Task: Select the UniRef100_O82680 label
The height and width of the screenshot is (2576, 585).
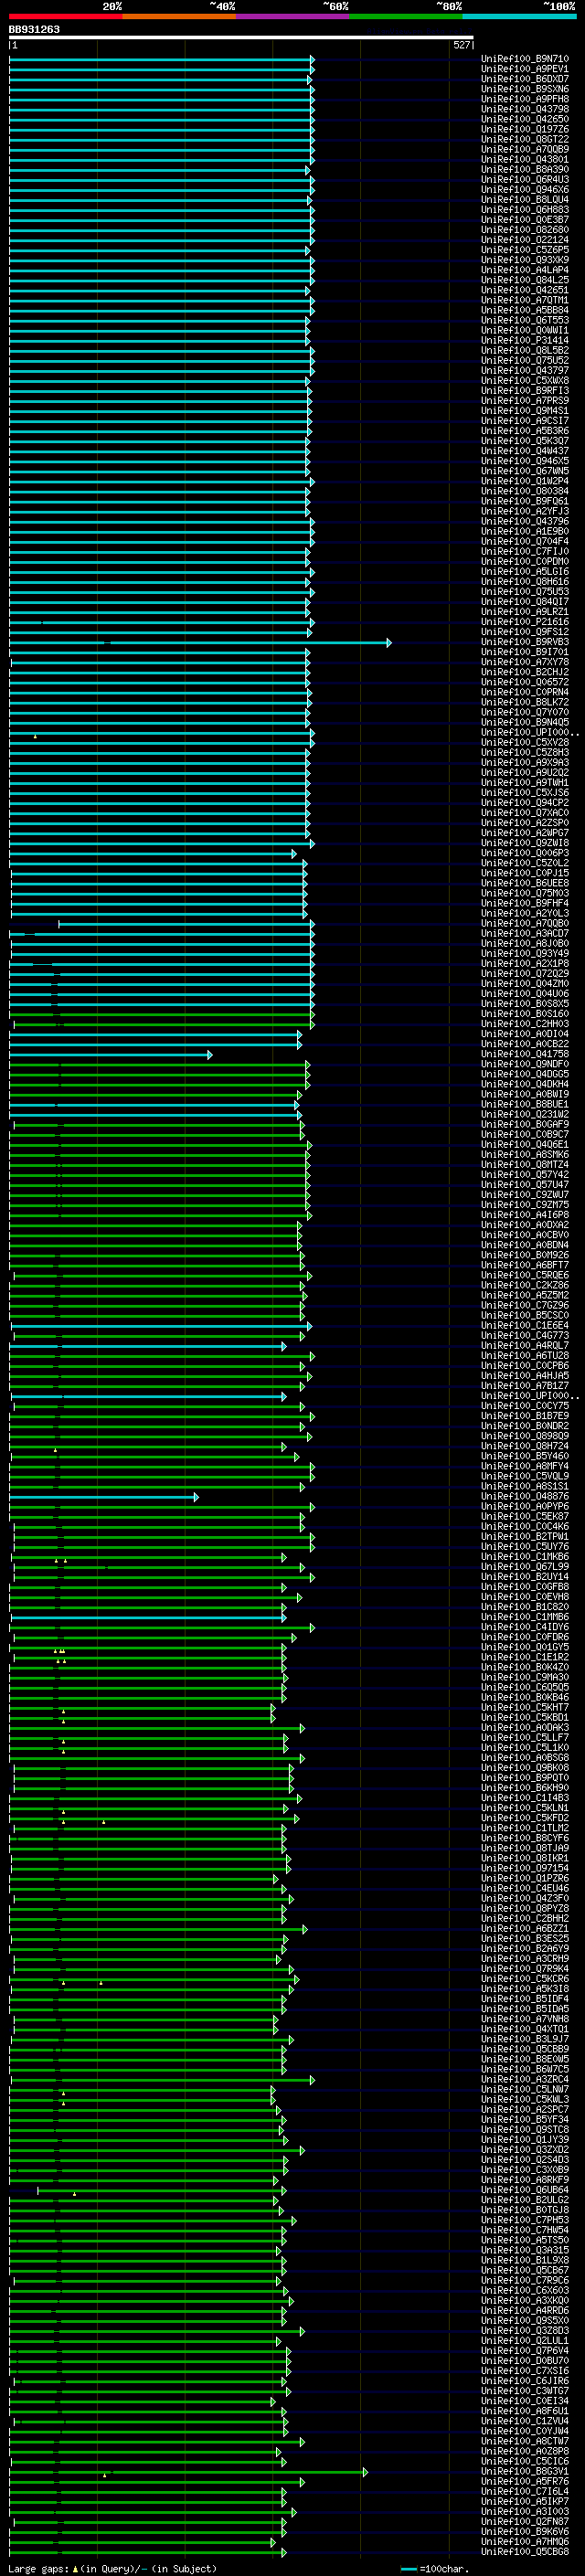Action: [525, 230]
